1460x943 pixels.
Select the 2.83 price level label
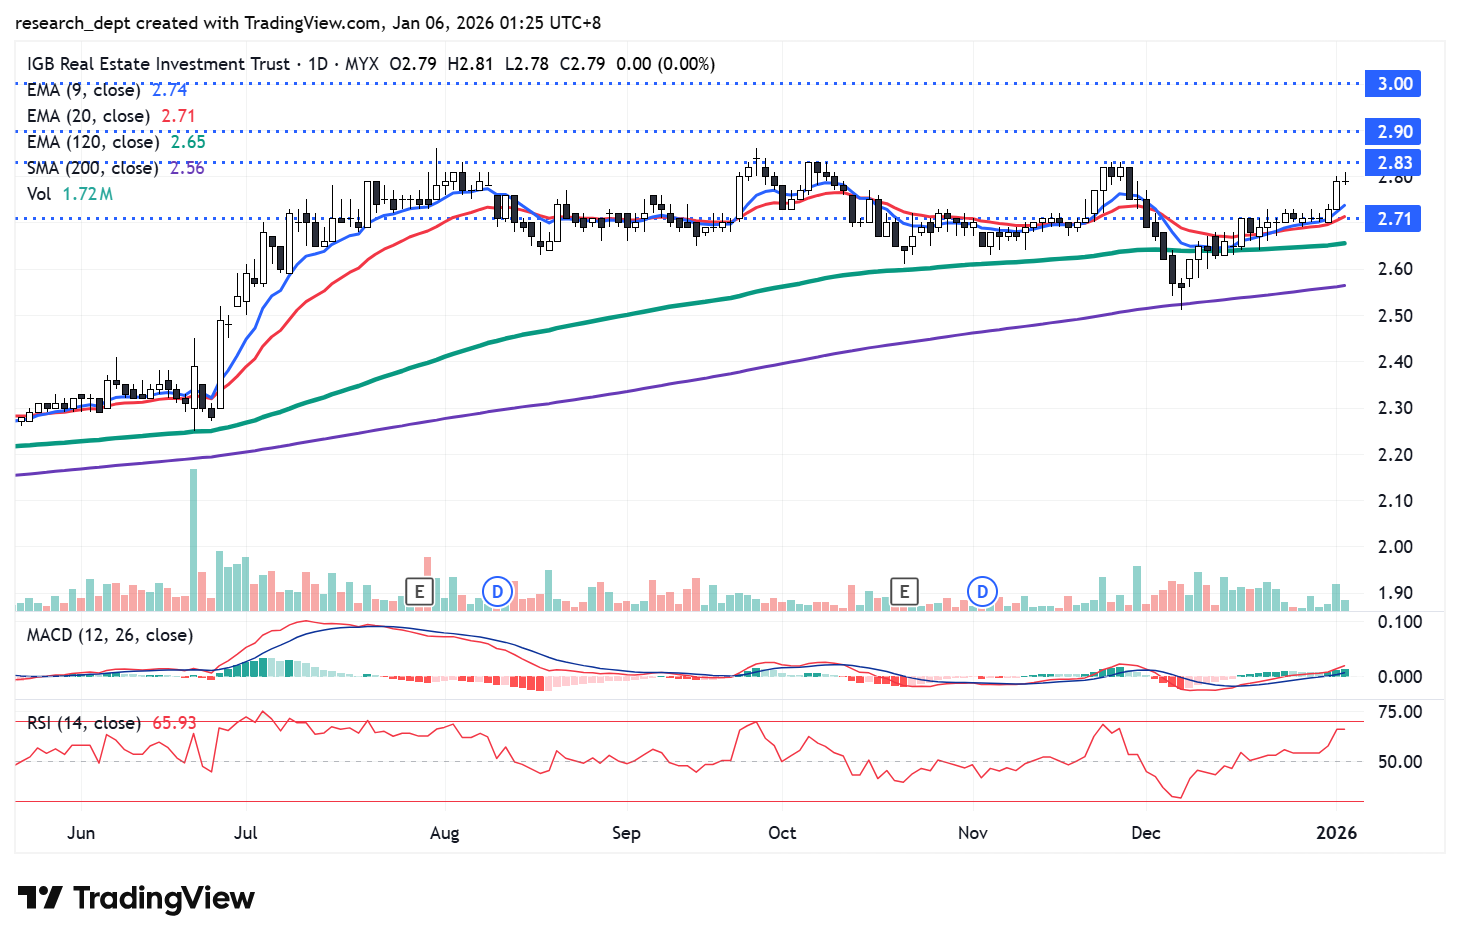(x=1393, y=163)
